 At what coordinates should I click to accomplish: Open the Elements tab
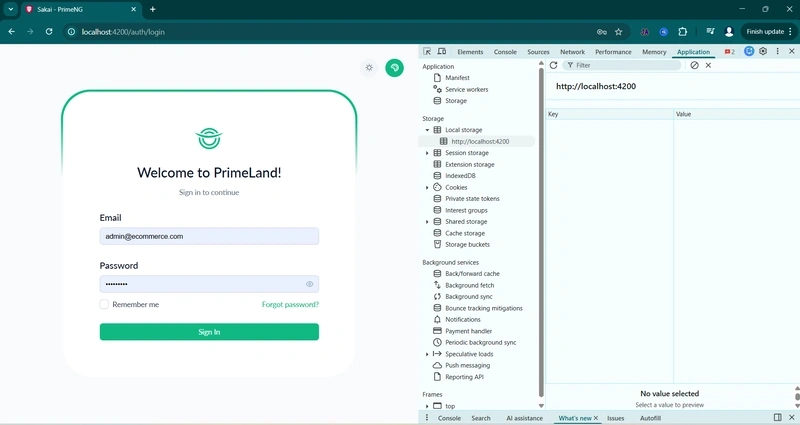pyautogui.click(x=470, y=52)
